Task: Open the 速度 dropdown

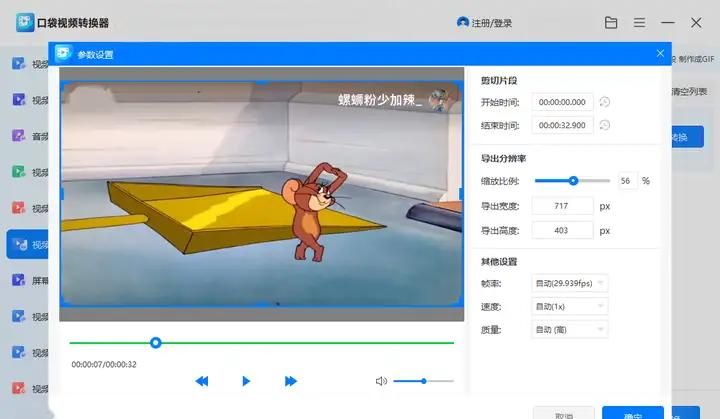Action: [x=569, y=306]
